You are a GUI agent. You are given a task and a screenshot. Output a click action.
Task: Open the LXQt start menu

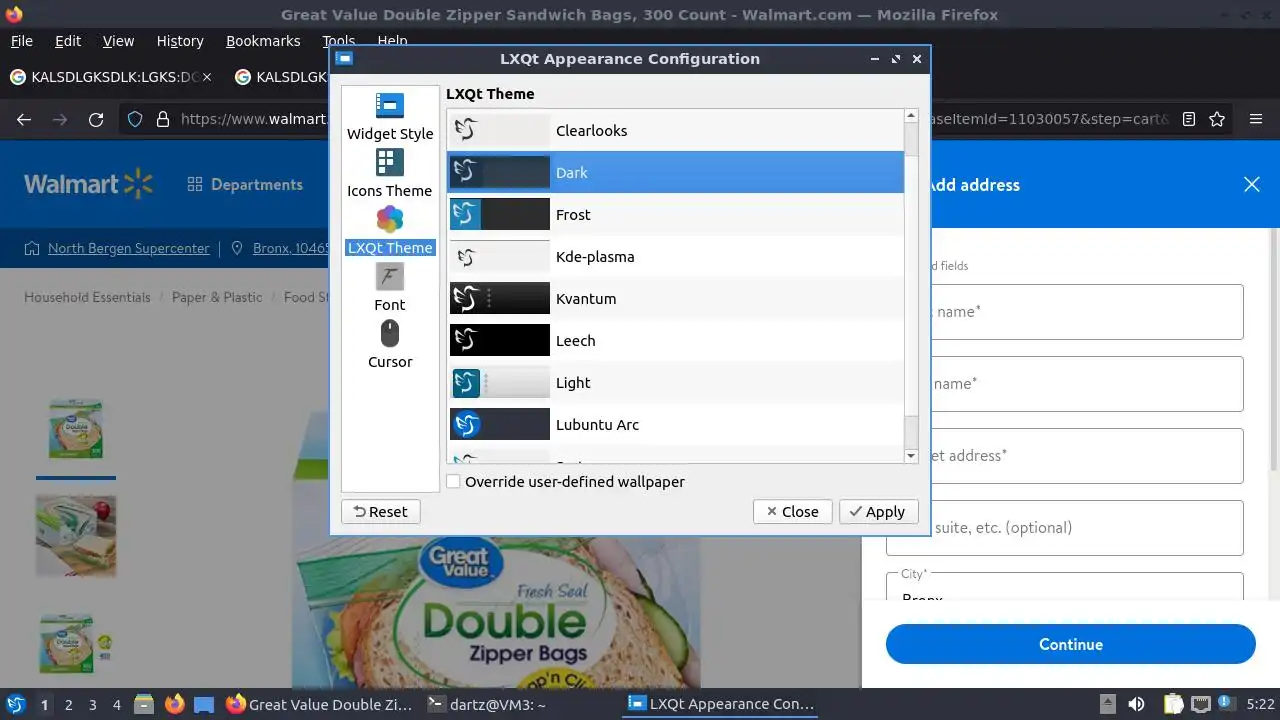(x=16, y=704)
